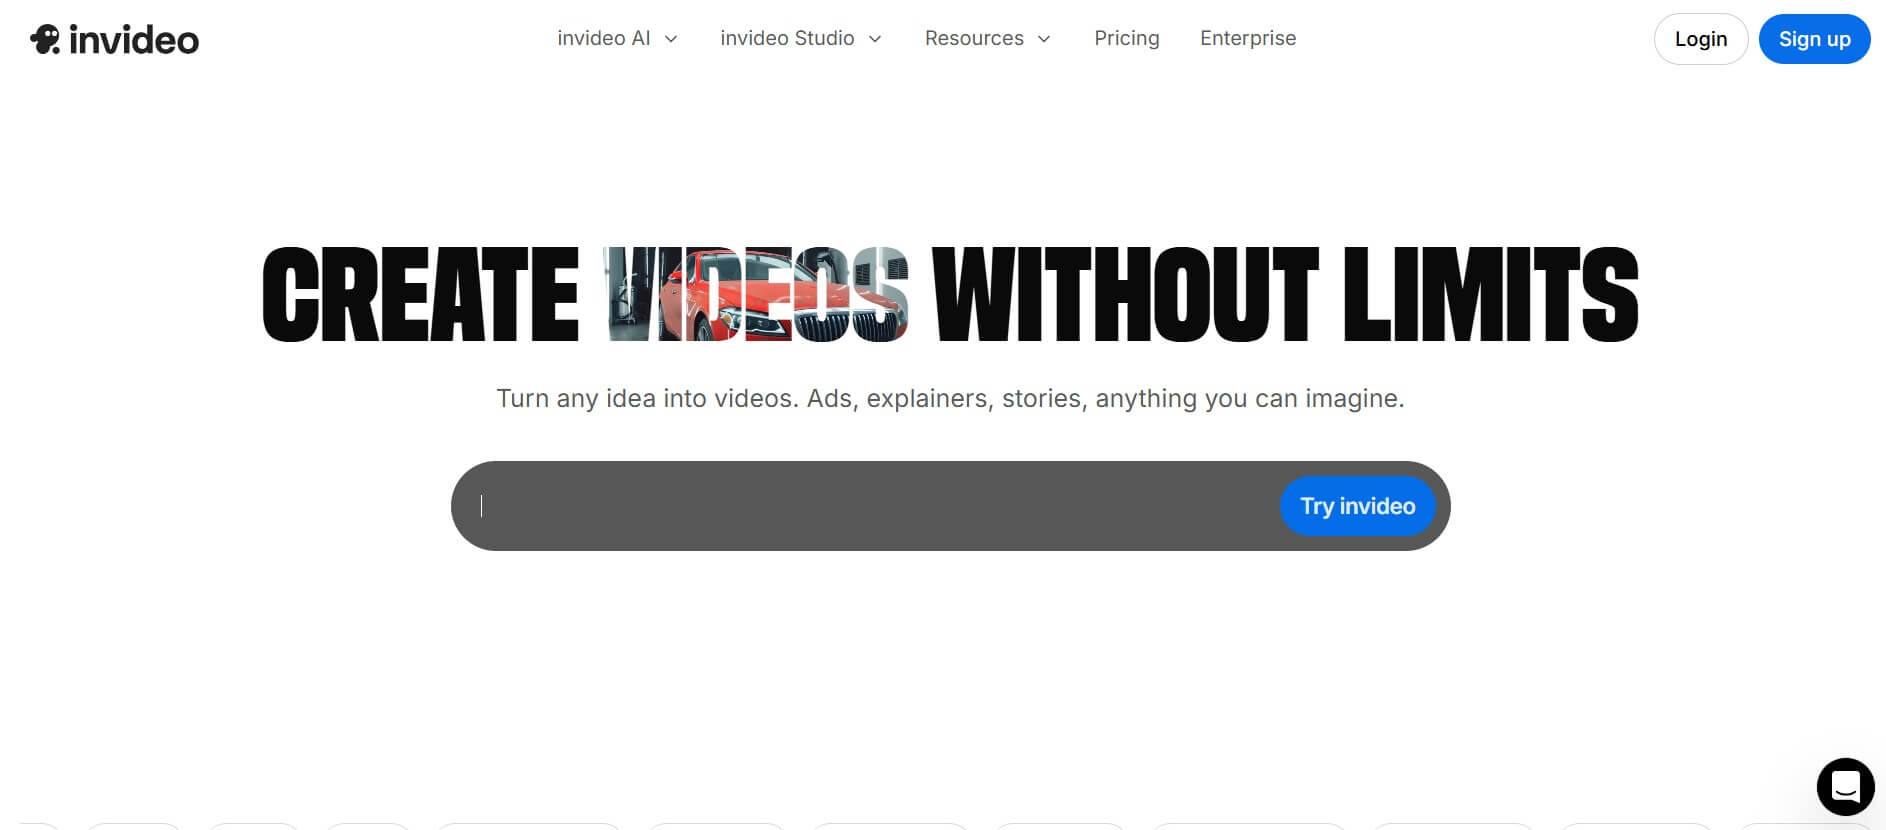The width and height of the screenshot is (1886, 830).
Task: Click the Sign up button
Action: tap(1814, 39)
